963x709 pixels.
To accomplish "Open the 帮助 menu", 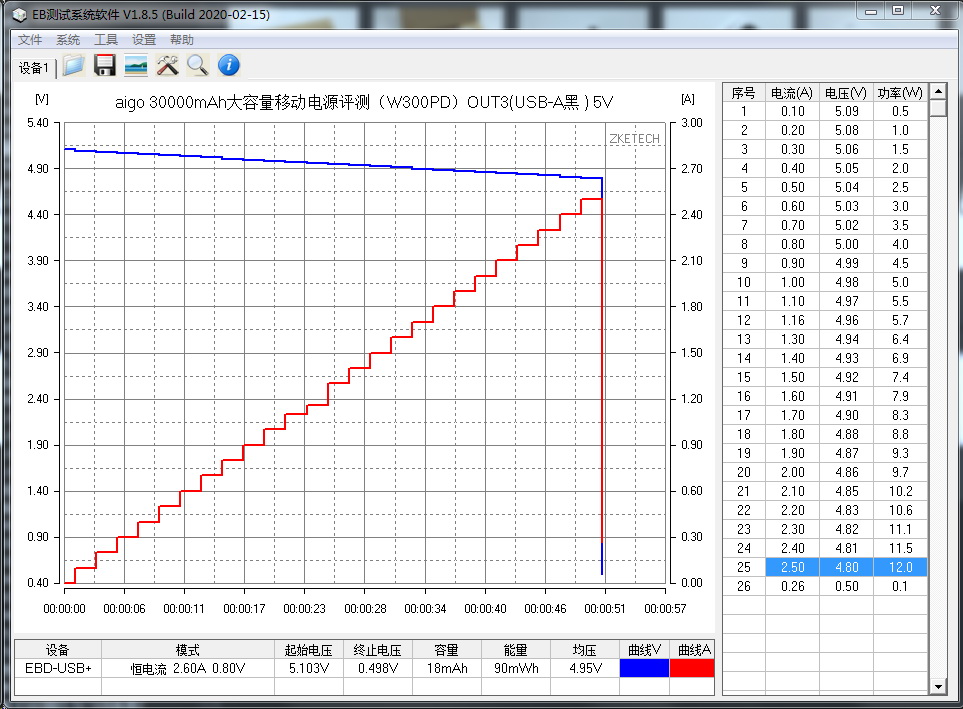I will click(182, 40).
